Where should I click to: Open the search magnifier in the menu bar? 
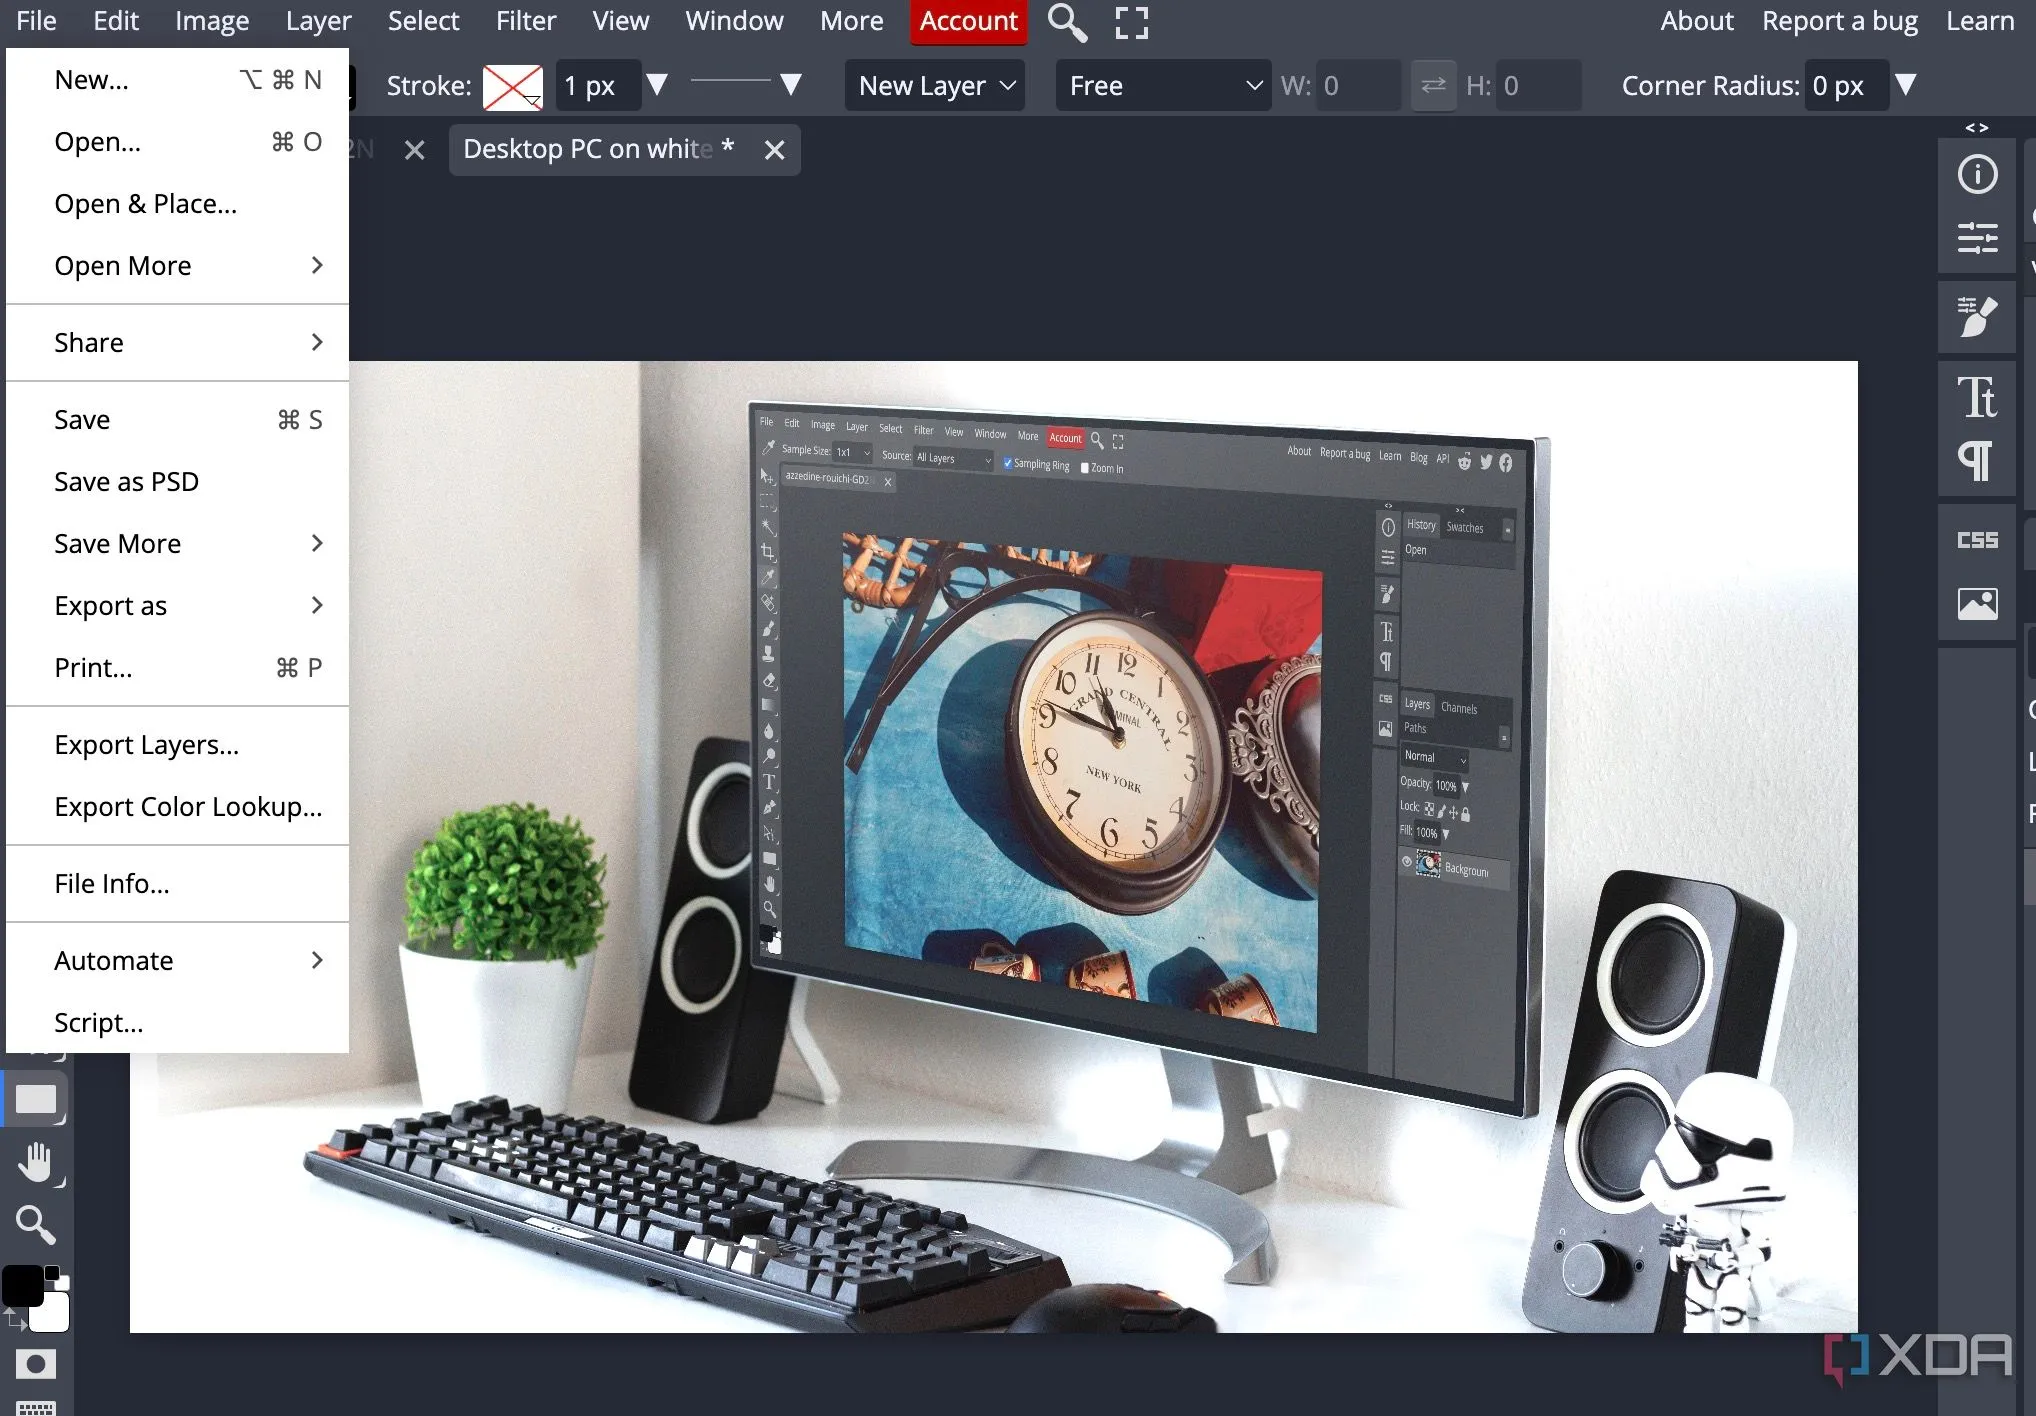click(x=1066, y=22)
